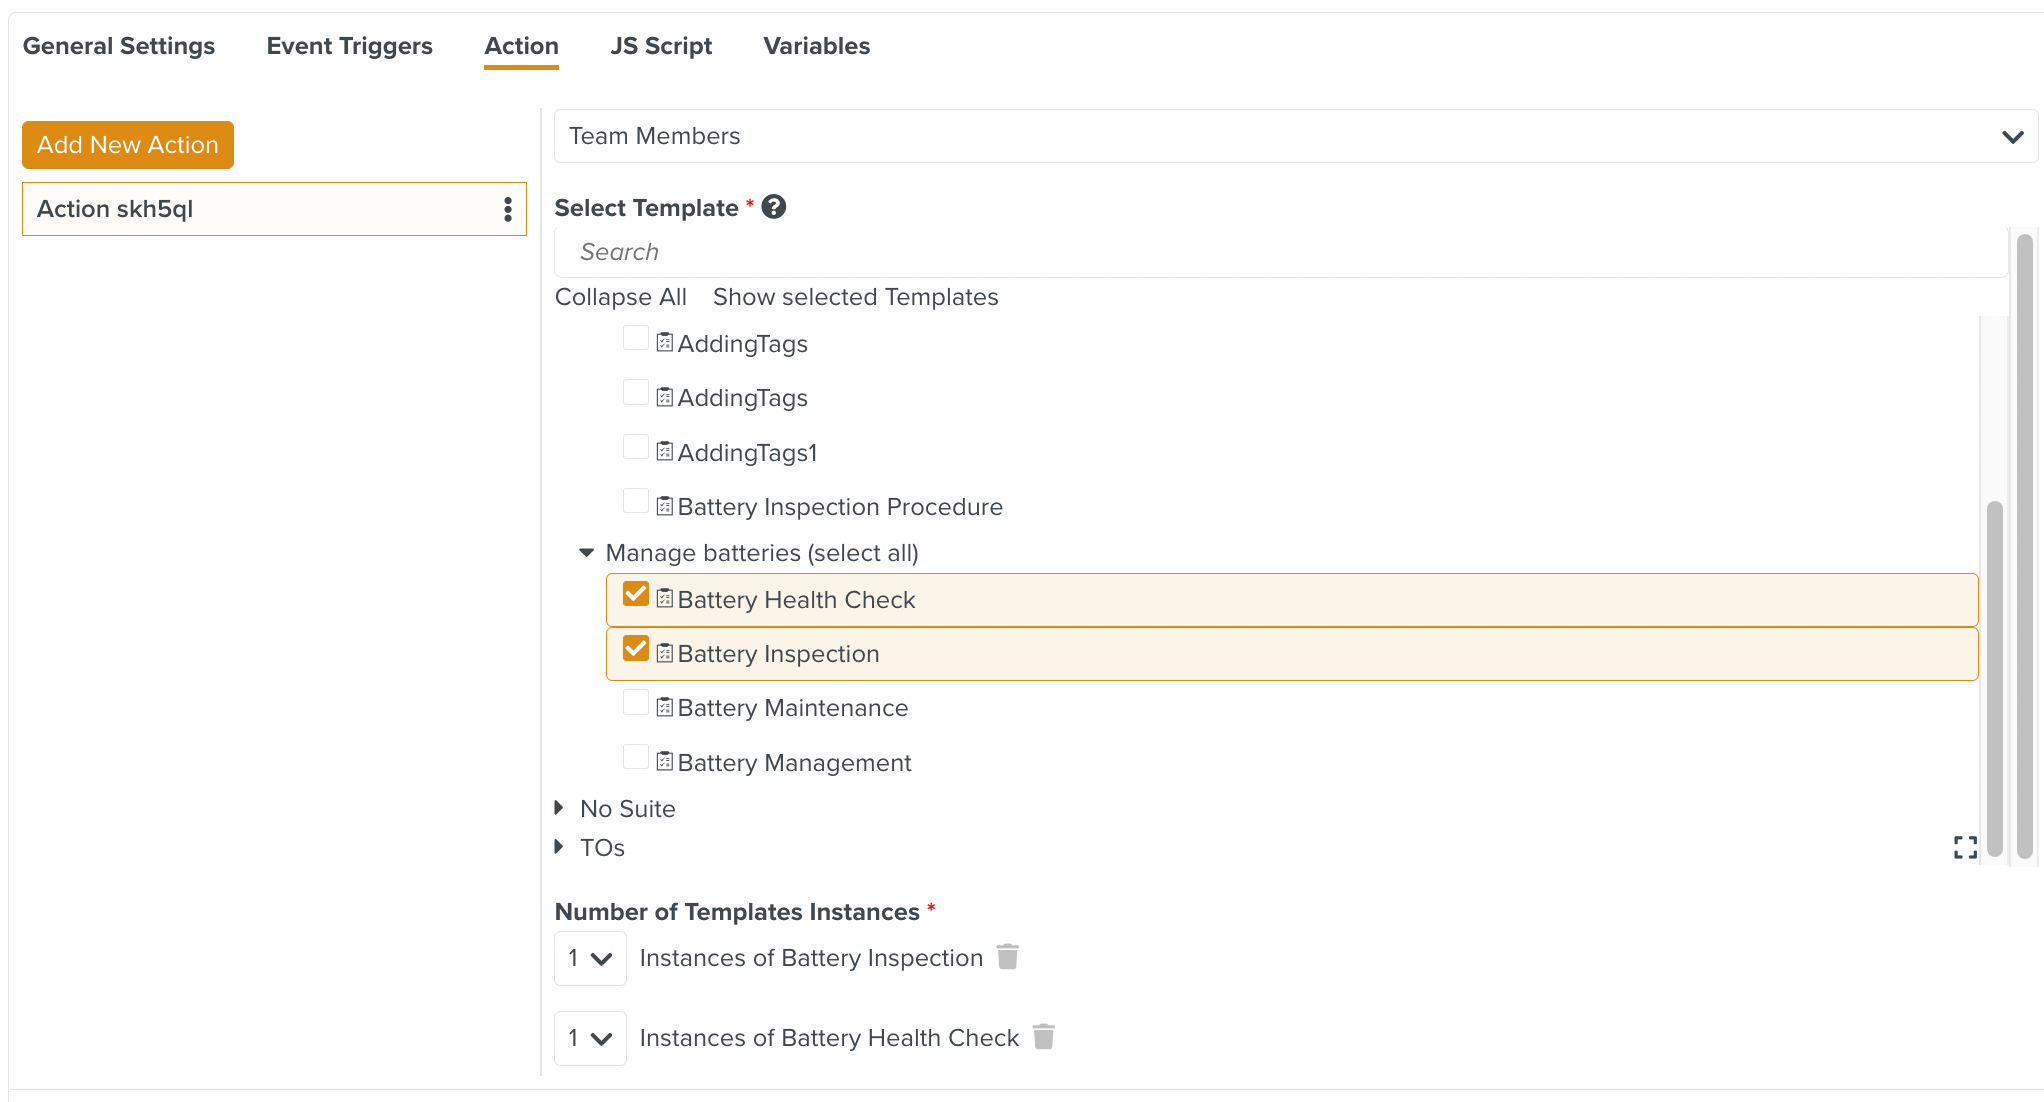2044x1102 pixels.
Task: Click the Battery Management template icon
Action: [x=665, y=762]
